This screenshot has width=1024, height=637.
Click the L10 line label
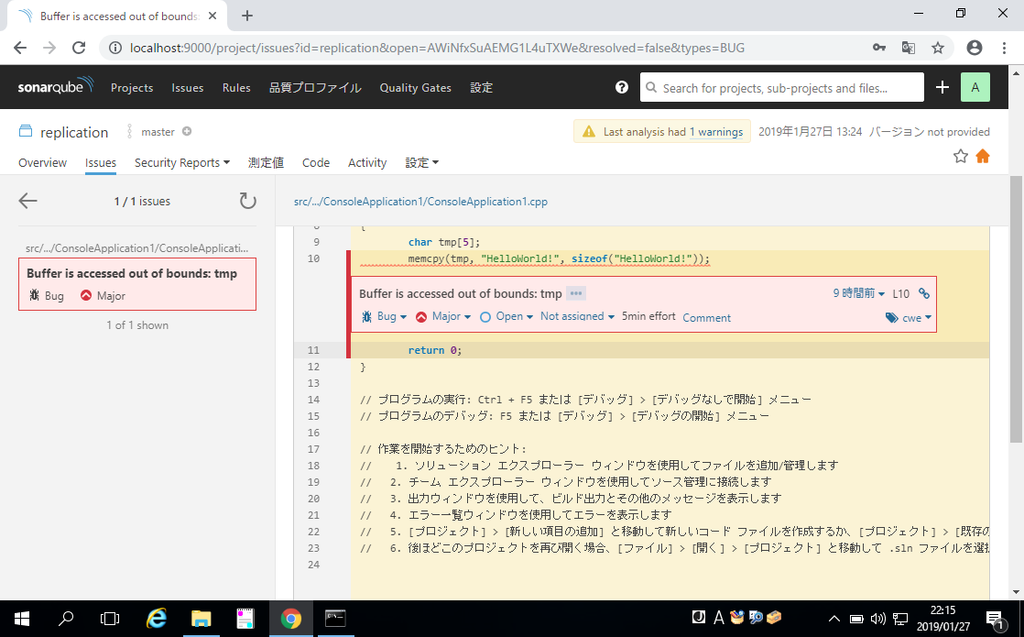[901, 293]
